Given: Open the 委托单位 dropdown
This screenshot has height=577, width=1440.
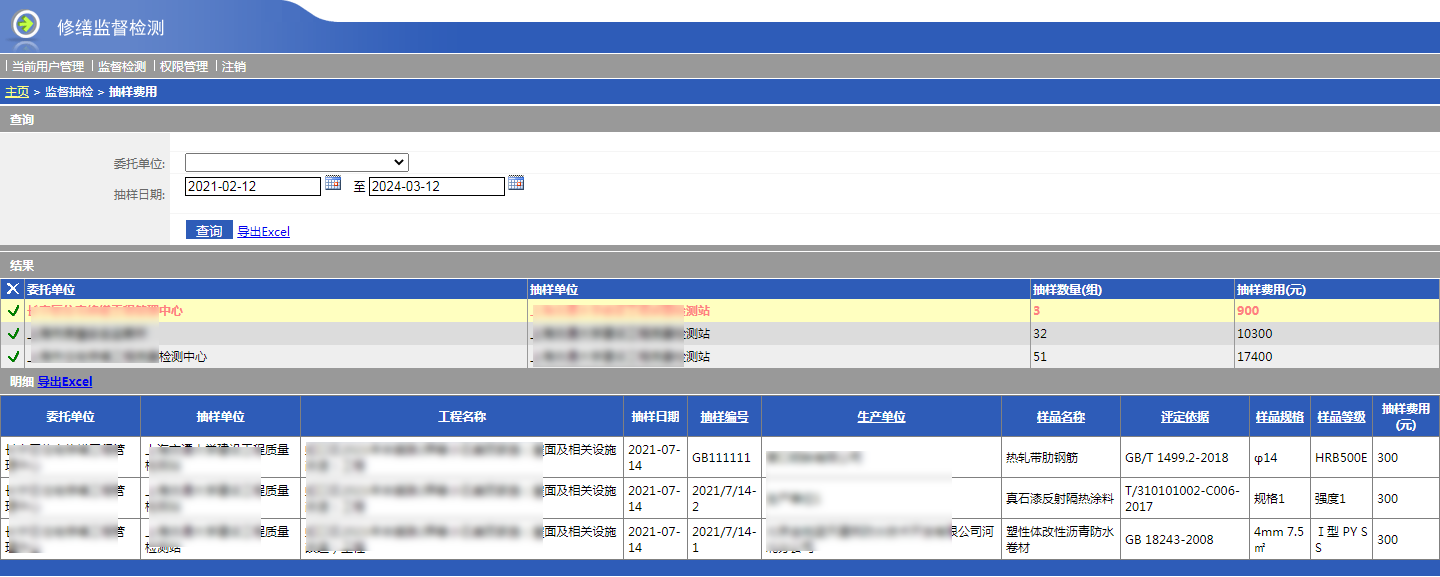Looking at the screenshot, I should point(297,162).
